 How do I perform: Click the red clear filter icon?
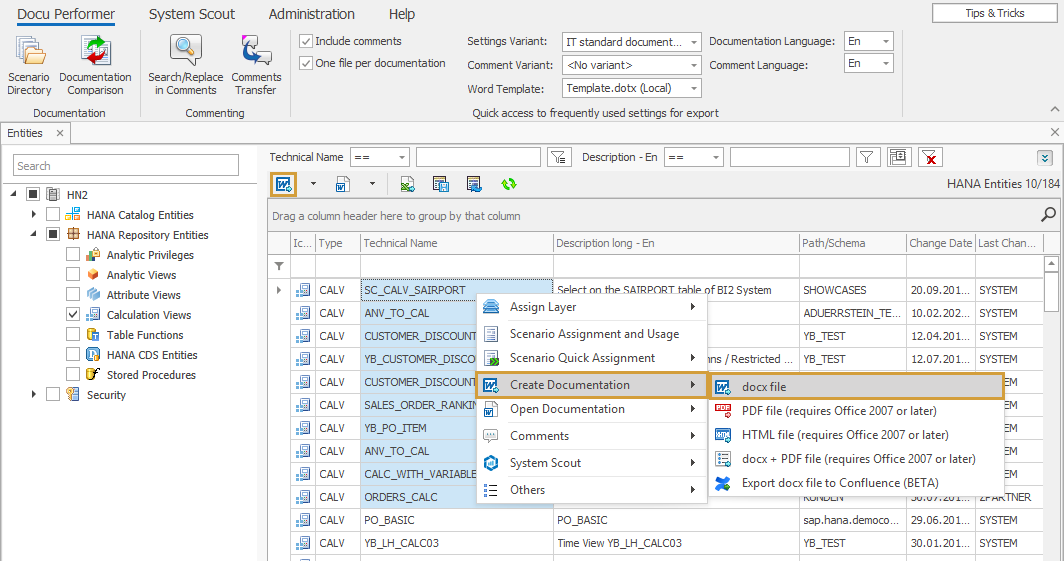930,157
